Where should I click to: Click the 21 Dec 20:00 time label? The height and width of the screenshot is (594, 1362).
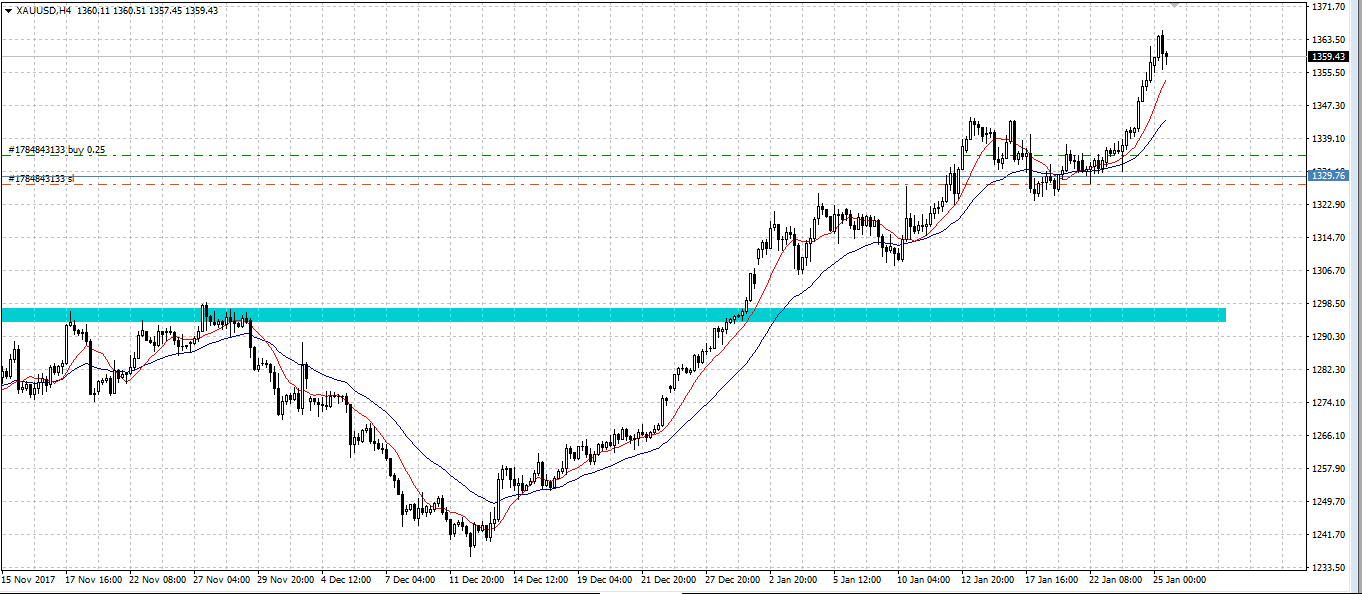[x=669, y=580]
